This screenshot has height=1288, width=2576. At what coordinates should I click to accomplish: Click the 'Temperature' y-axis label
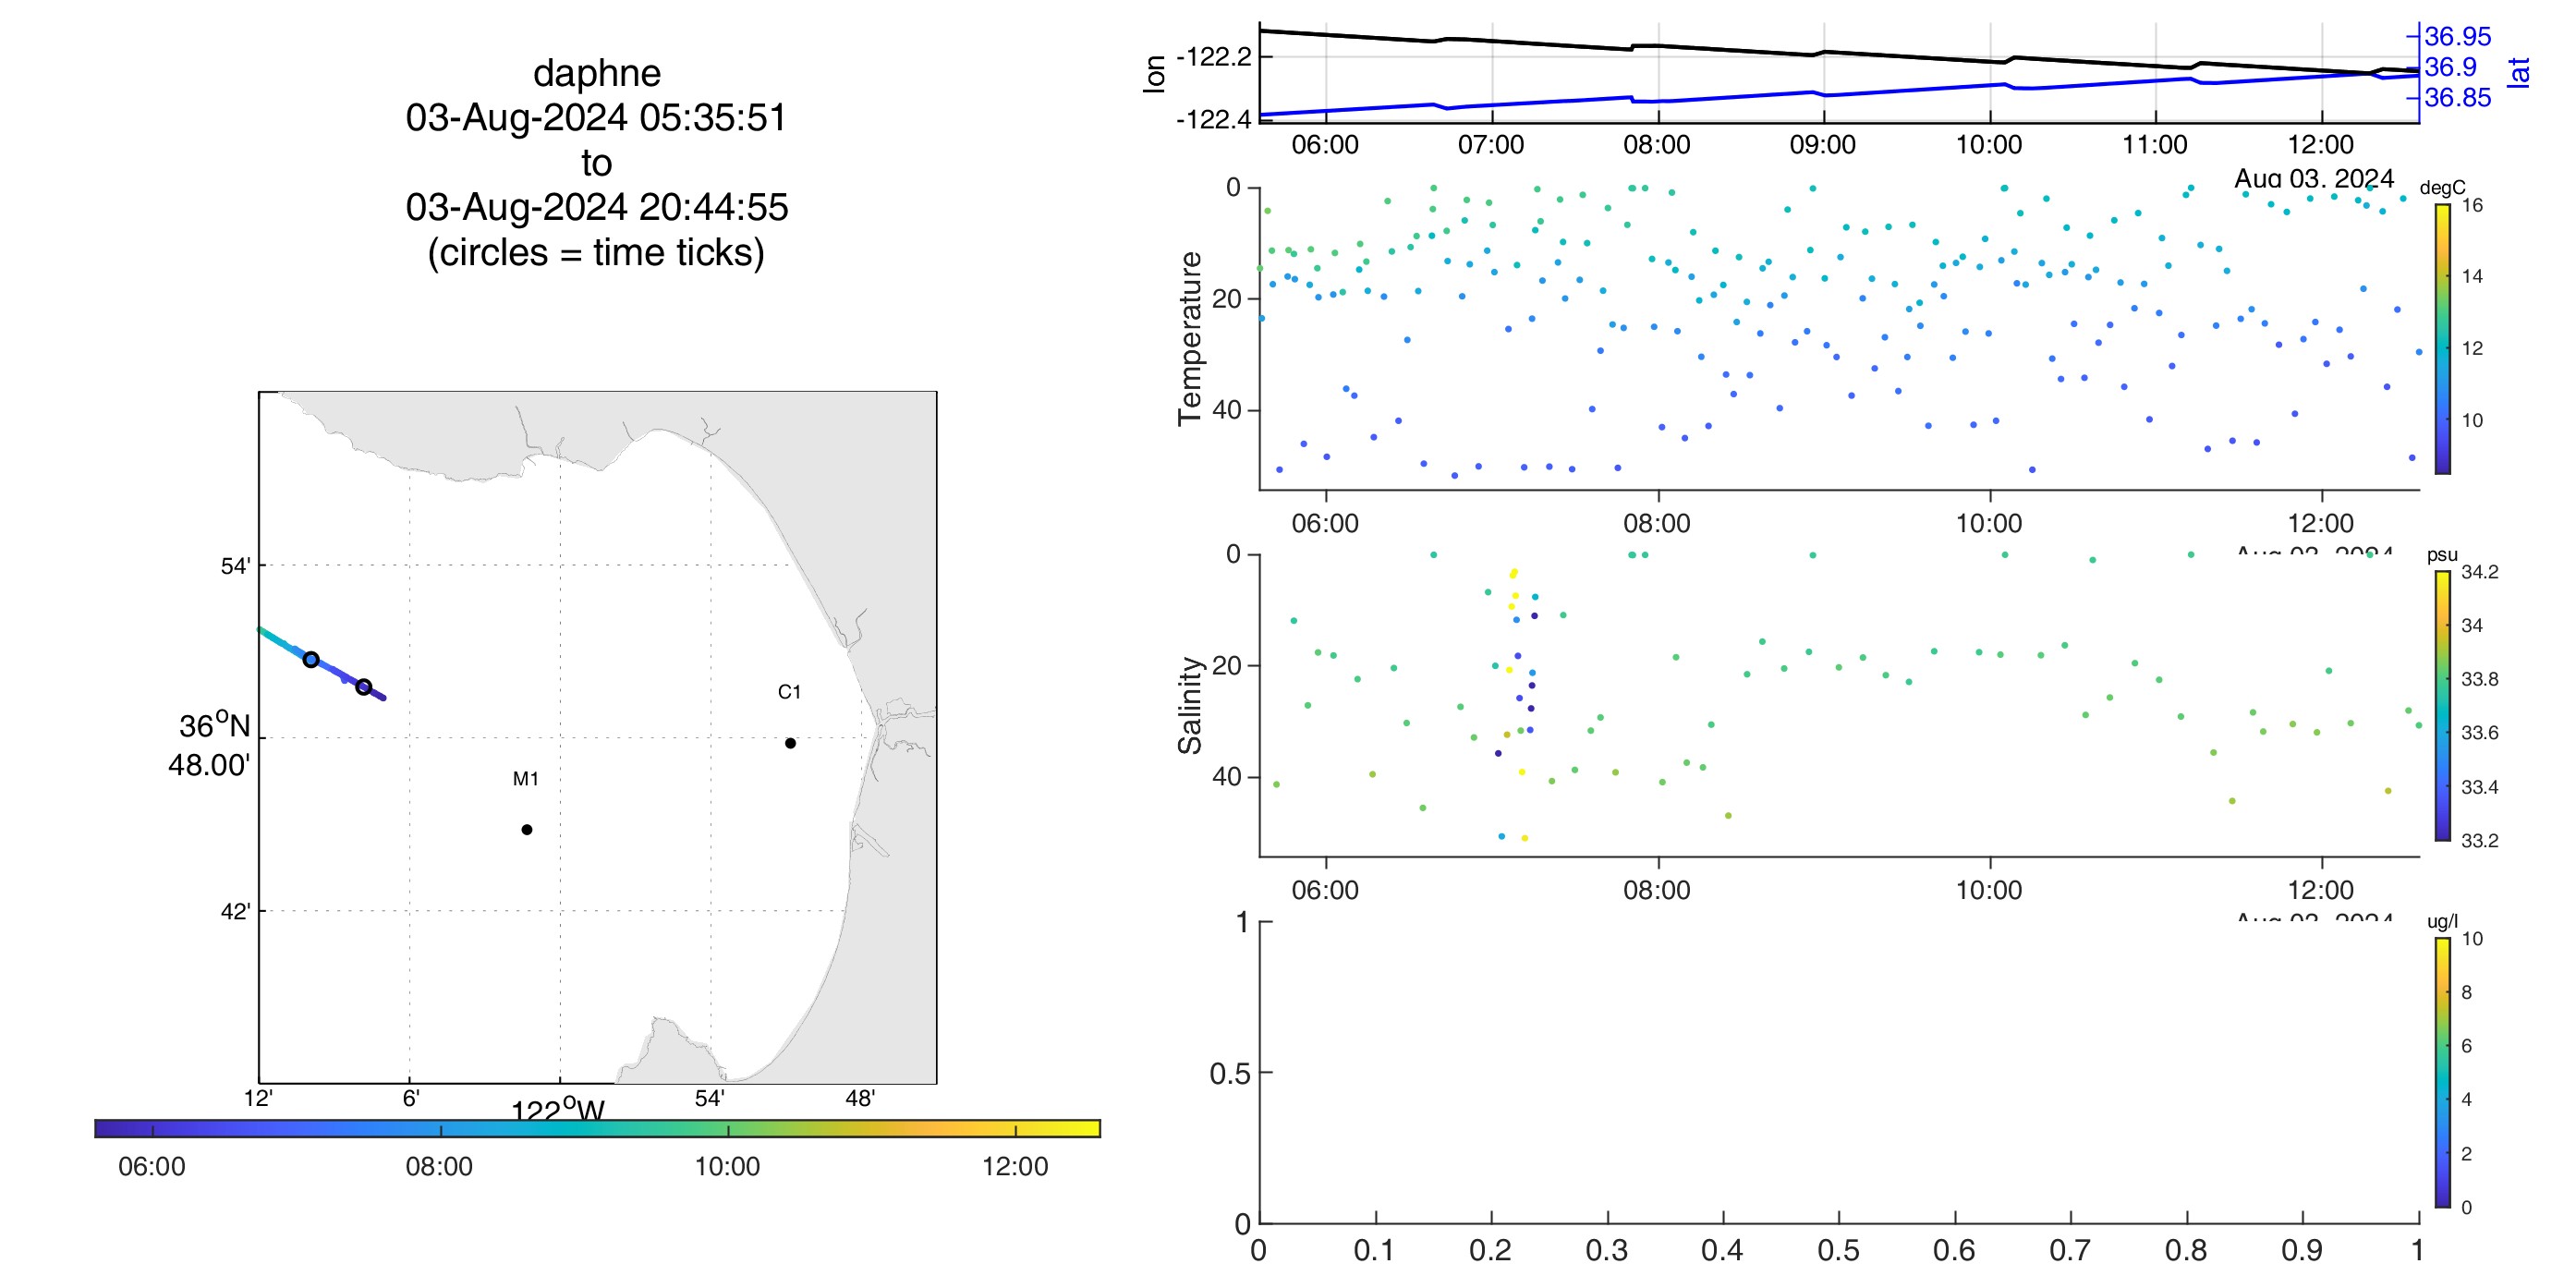1190,338
